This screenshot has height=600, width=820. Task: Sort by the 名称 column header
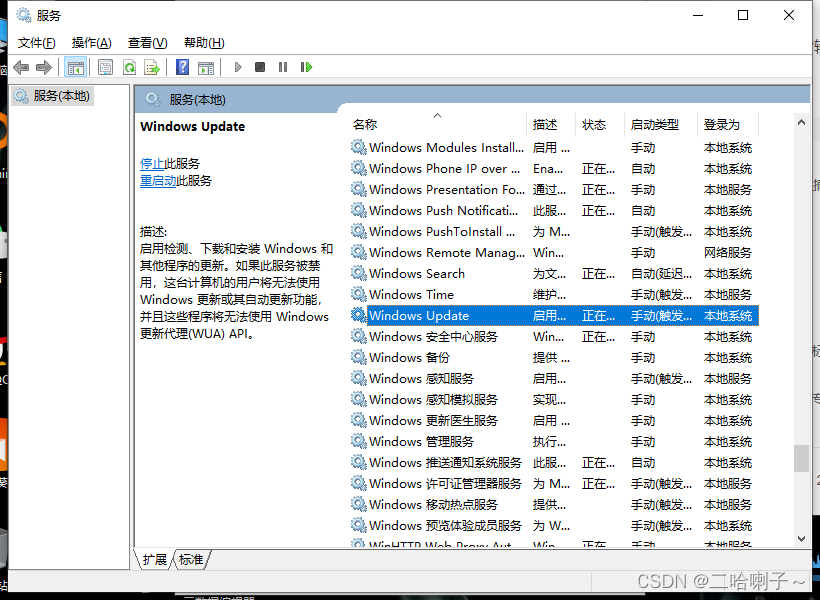coord(437,124)
